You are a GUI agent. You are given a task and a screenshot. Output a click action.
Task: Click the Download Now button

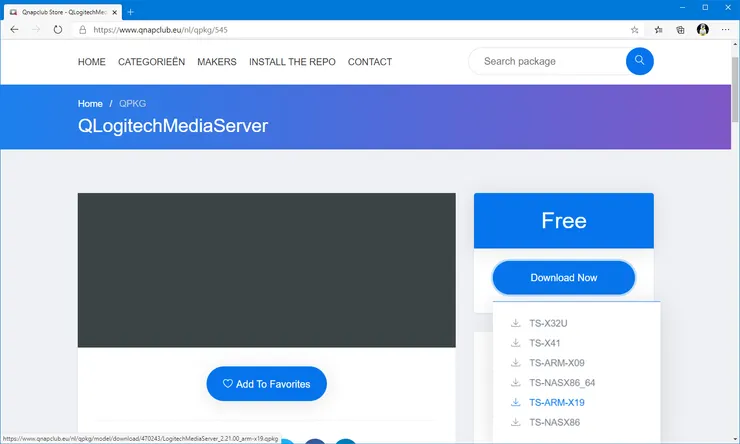[563, 277]
